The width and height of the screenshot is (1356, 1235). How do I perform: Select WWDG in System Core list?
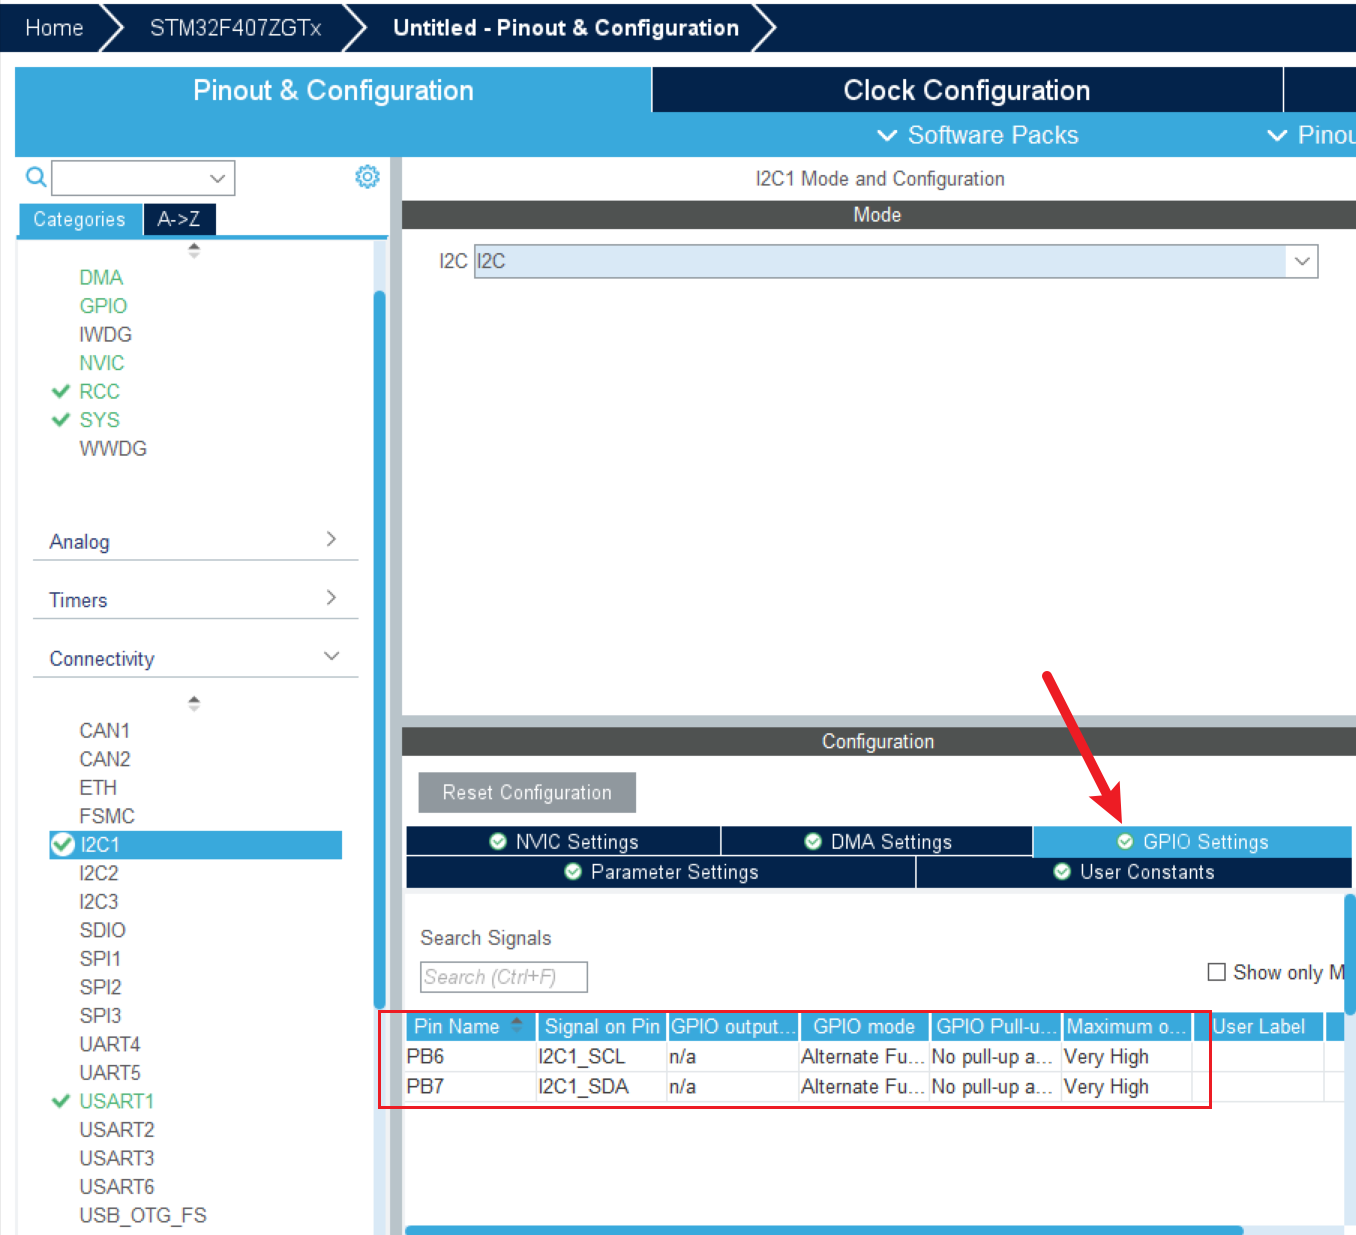113,449
